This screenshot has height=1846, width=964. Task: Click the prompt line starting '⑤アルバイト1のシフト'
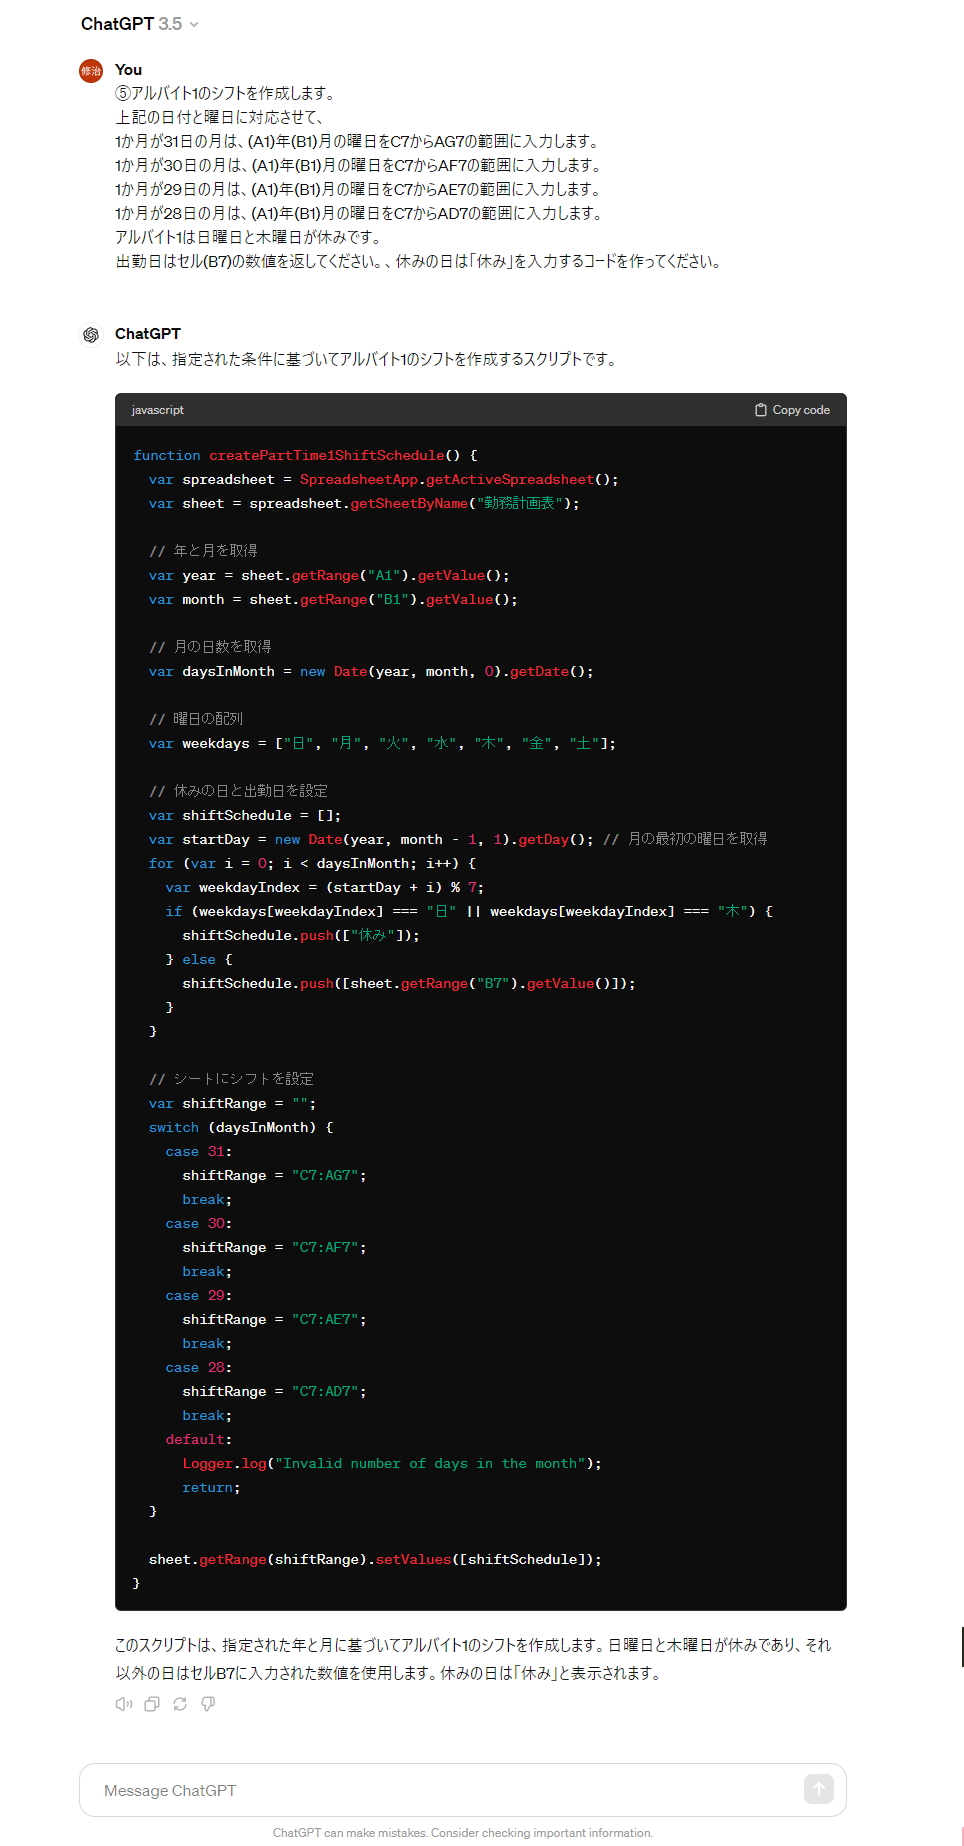click(x=225, y=93)
